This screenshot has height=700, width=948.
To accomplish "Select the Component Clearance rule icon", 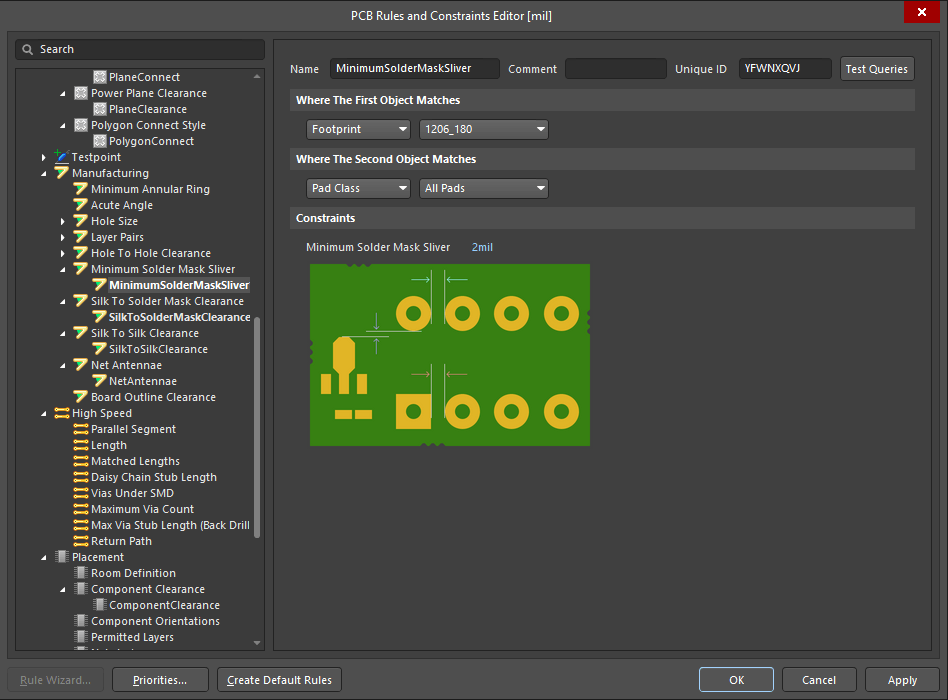I will tap(81, 589).
